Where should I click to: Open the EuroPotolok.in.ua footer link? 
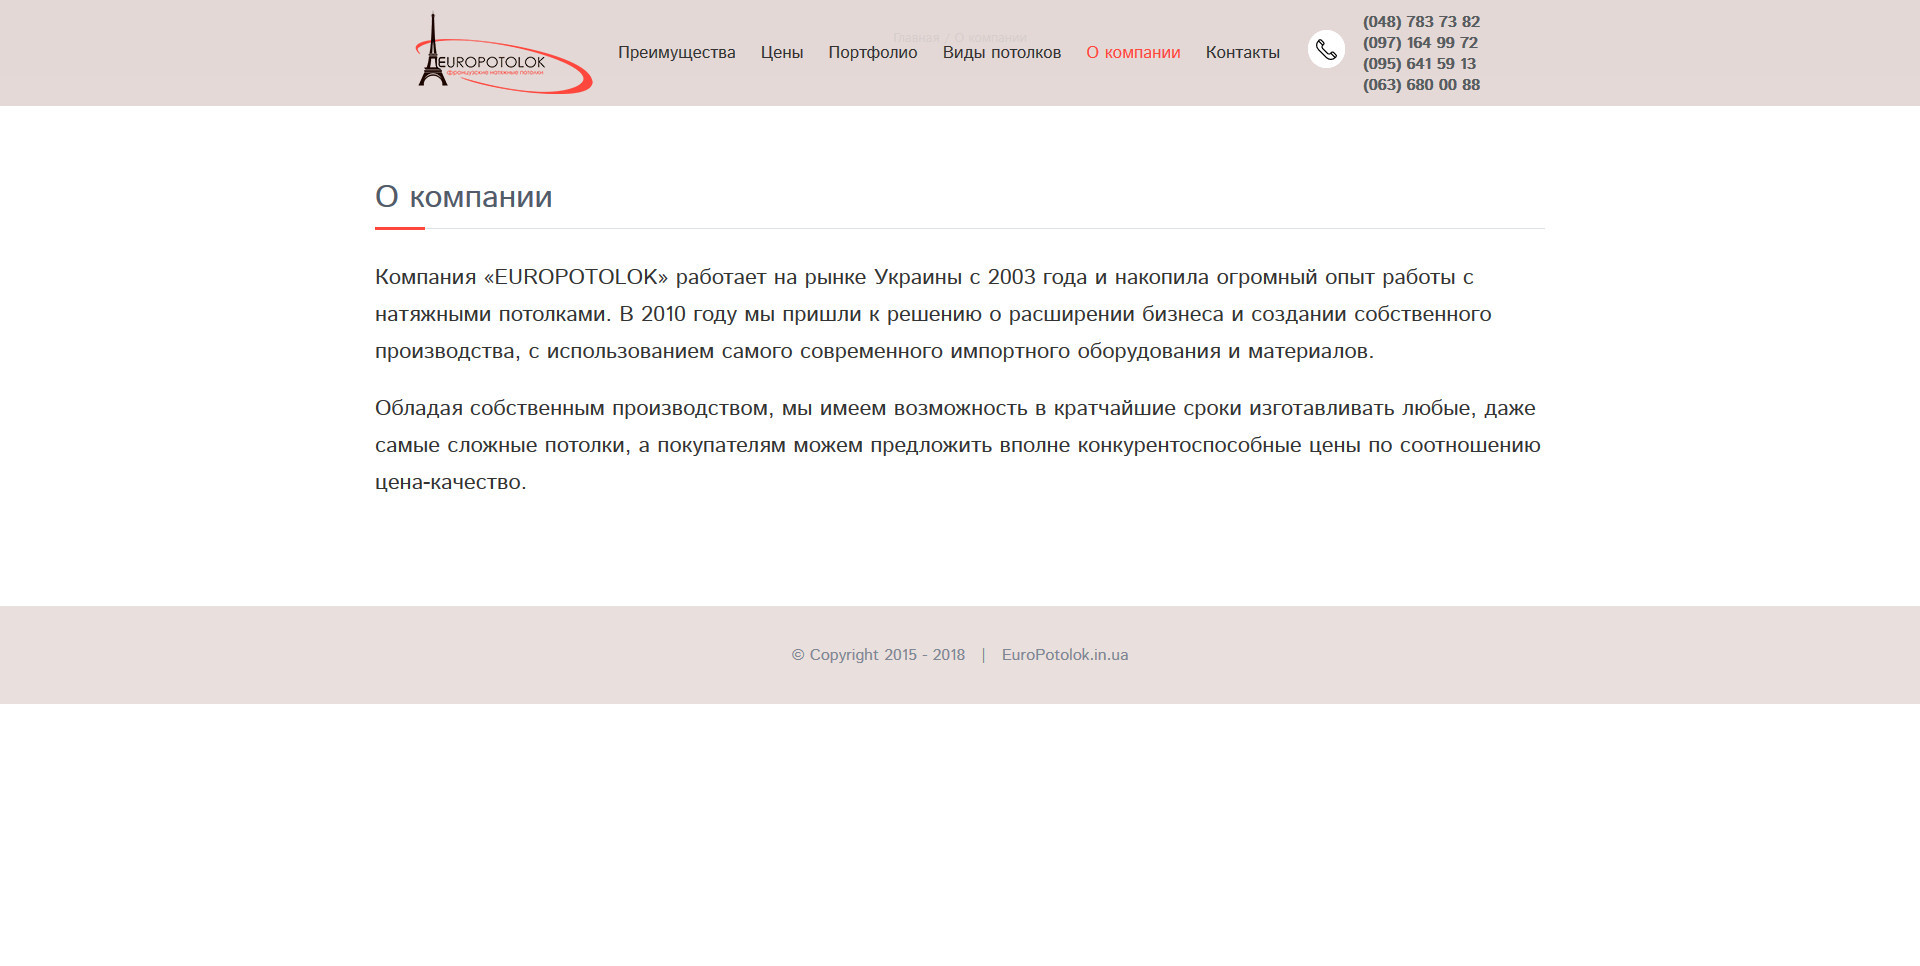click(1064, 655)
